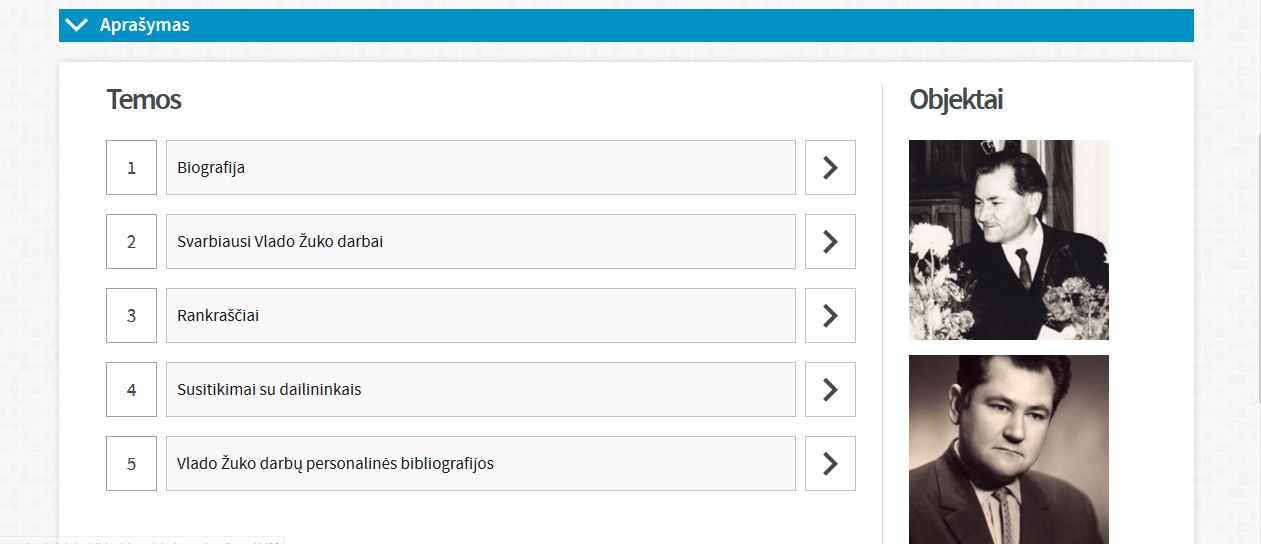Select number 4 topic box

tap(131, 389)
